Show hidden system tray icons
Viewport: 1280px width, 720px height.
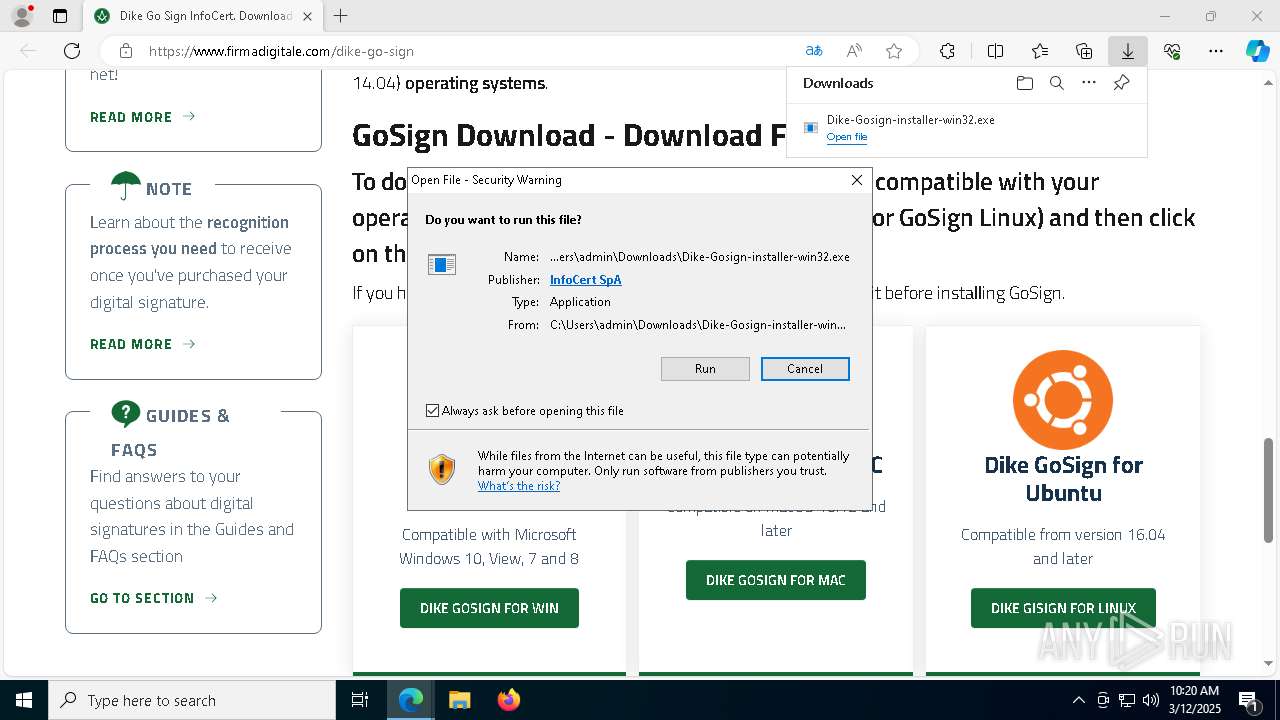1078,700
